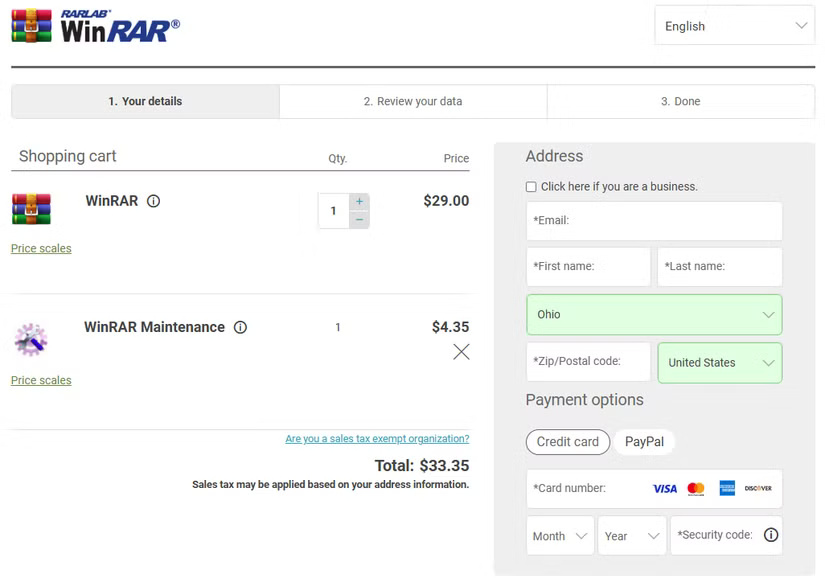This screenshot has width=825, height=582.
Task: Switch payment method to PayPal
Action: click(x=644, y=441)
